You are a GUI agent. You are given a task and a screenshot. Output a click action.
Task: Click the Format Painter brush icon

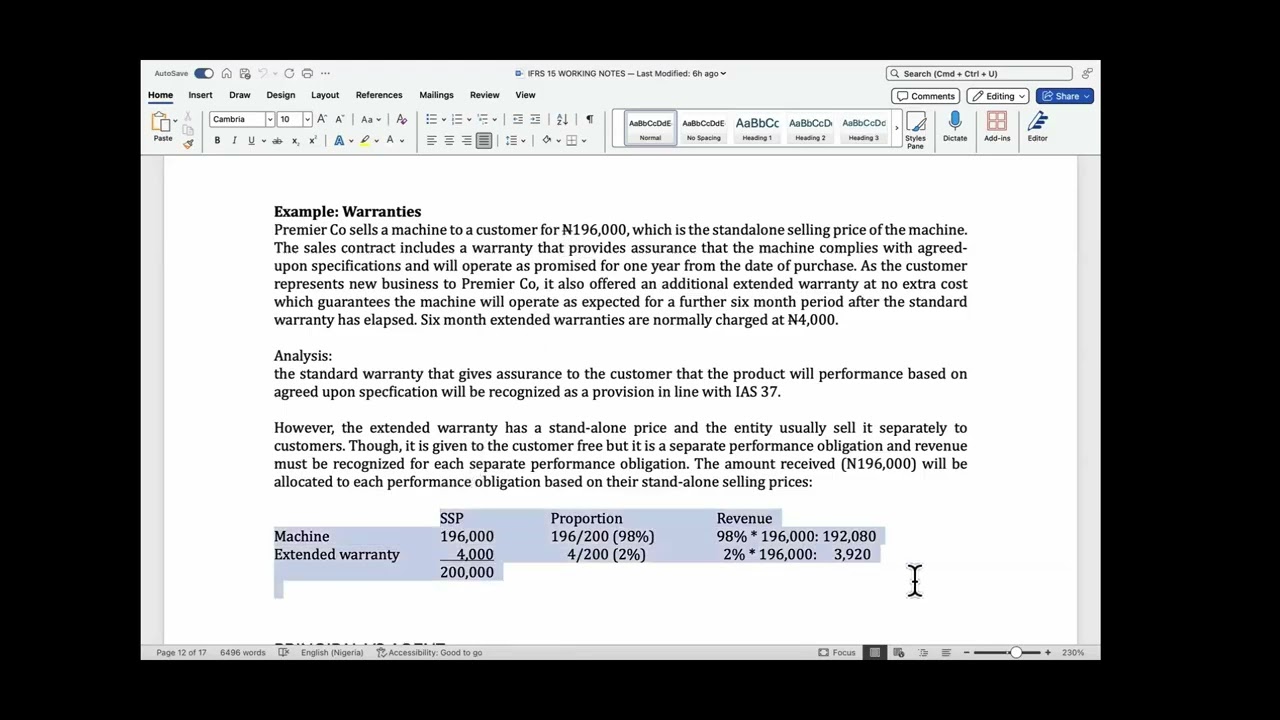188,144
